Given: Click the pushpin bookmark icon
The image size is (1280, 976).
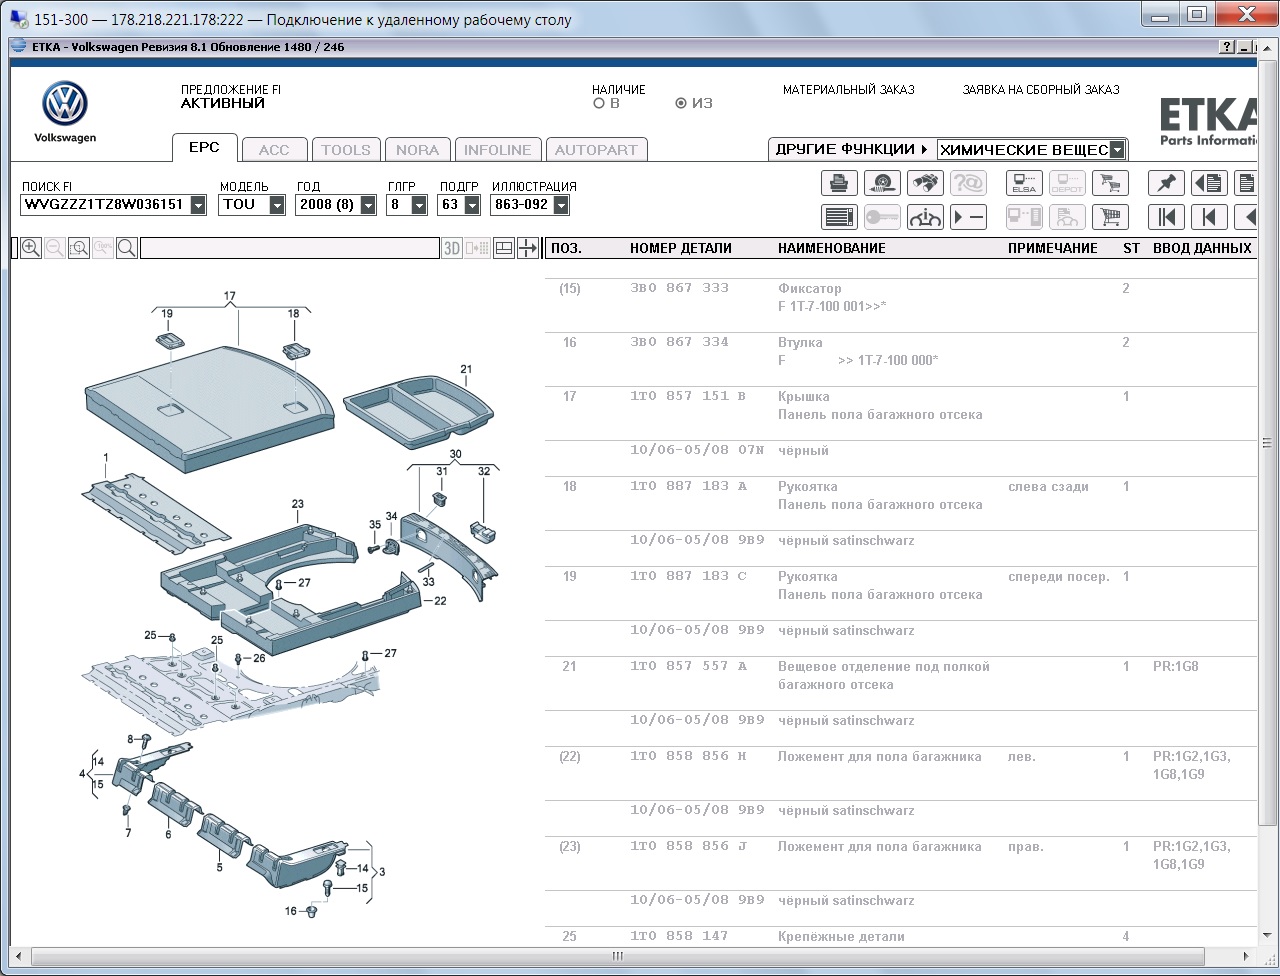Looking at the screenshot, I should click(1166, 183).
